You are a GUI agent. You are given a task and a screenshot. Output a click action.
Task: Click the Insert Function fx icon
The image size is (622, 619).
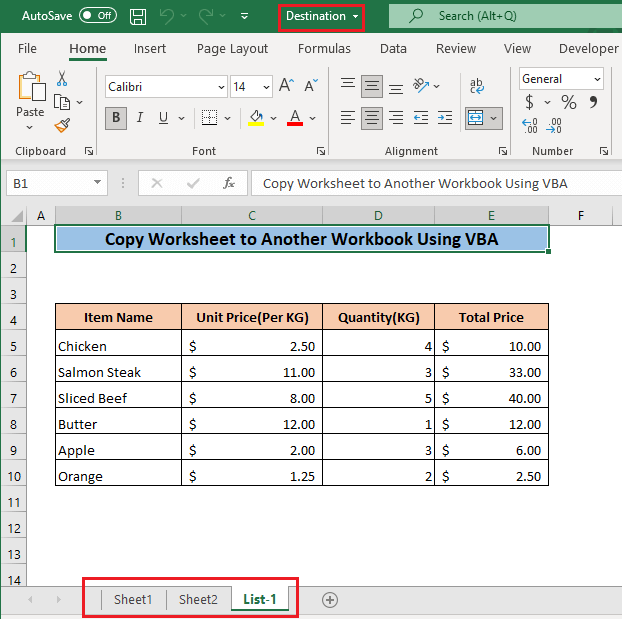(229, 183)
